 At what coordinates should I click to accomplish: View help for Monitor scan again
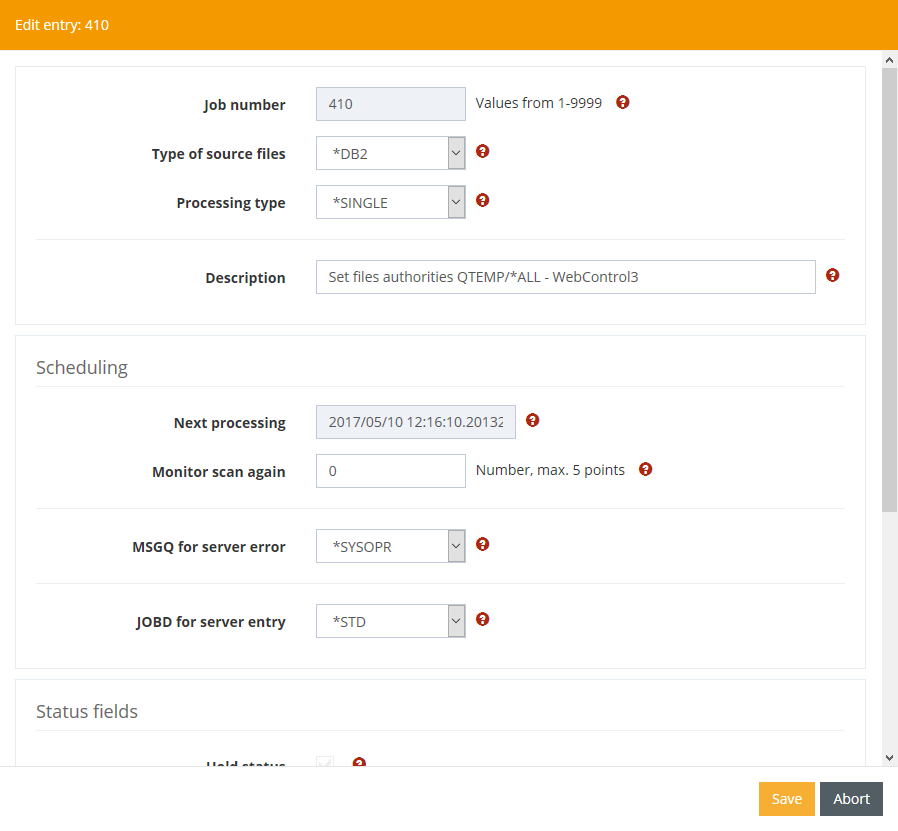645,469
